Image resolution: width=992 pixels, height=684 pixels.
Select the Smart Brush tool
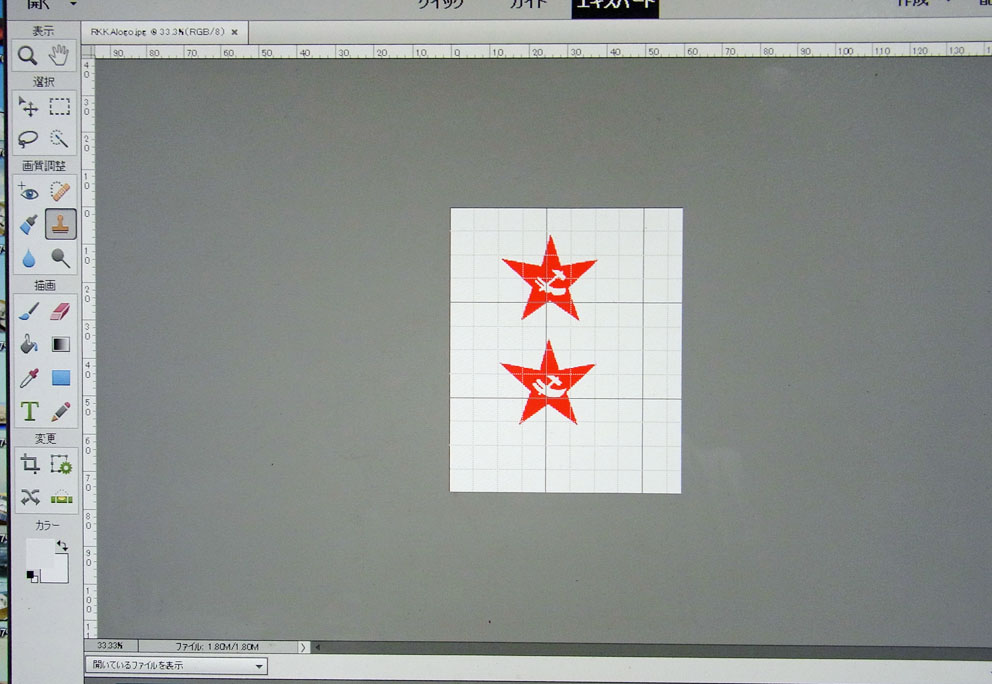[28, 225]
